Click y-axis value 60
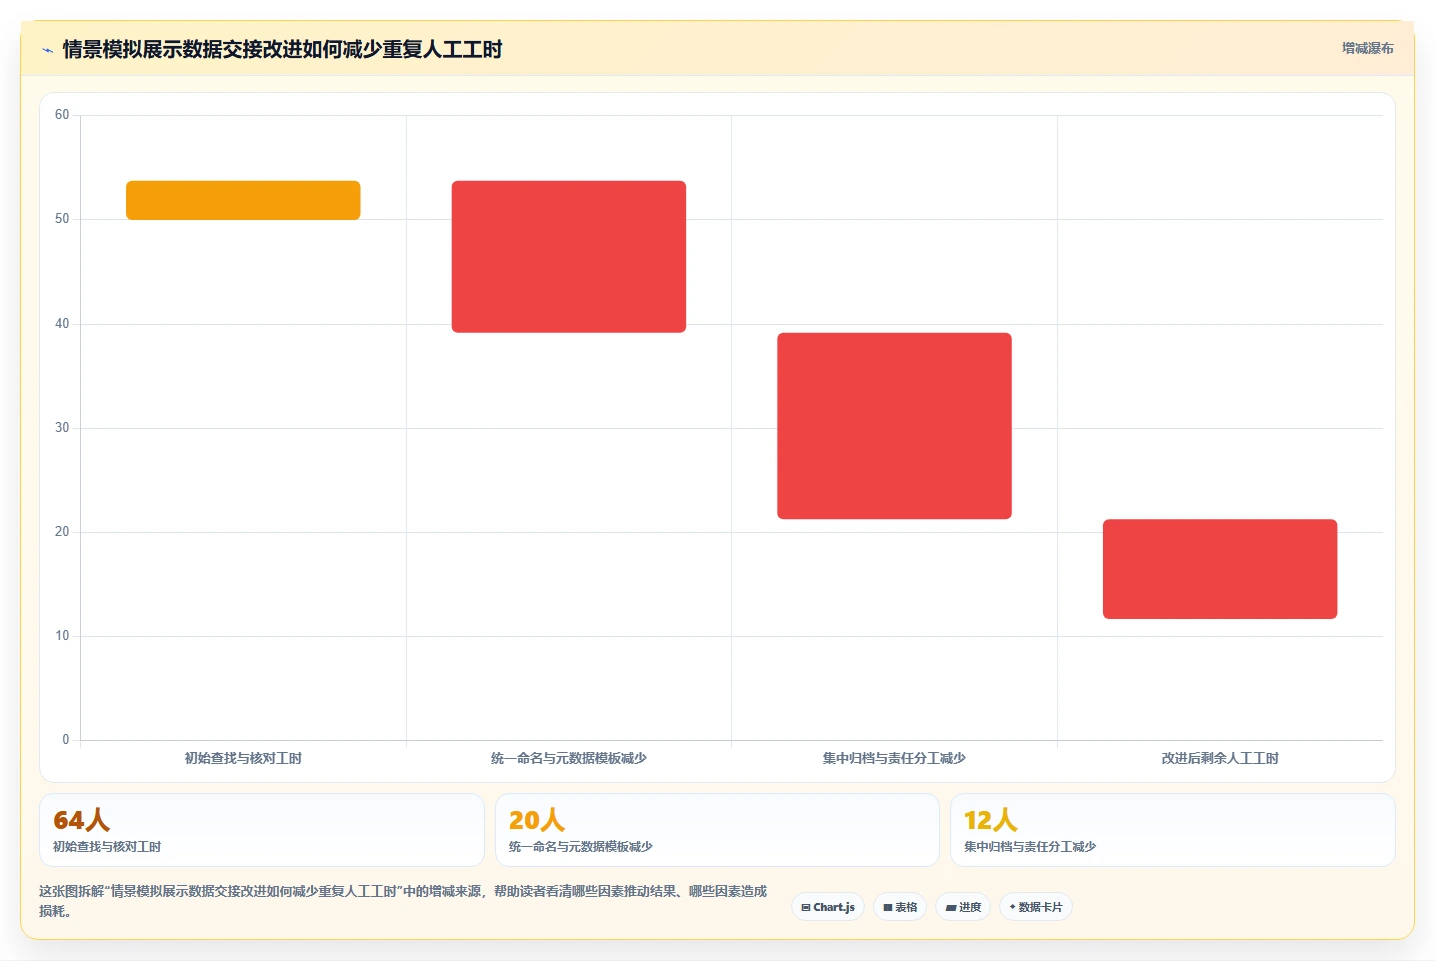Screen dimensions: 1435x961 point(62,115)
